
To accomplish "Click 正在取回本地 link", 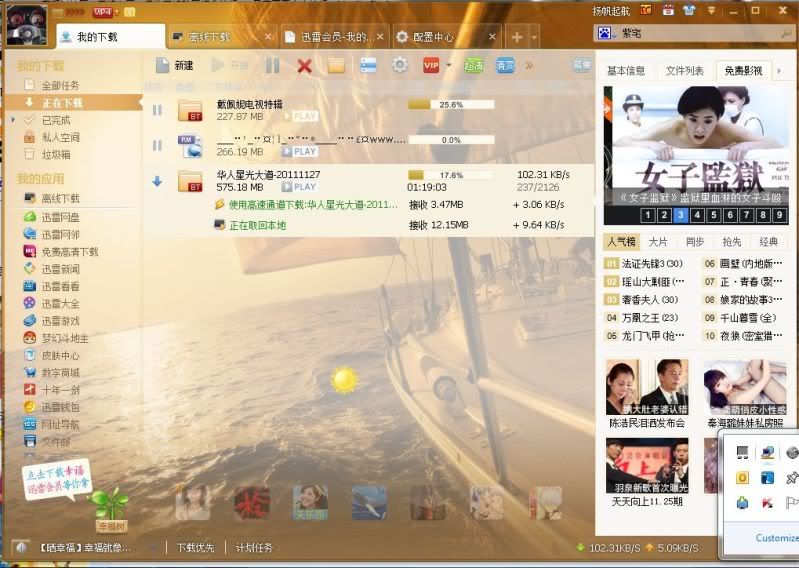I will point(257,225).
